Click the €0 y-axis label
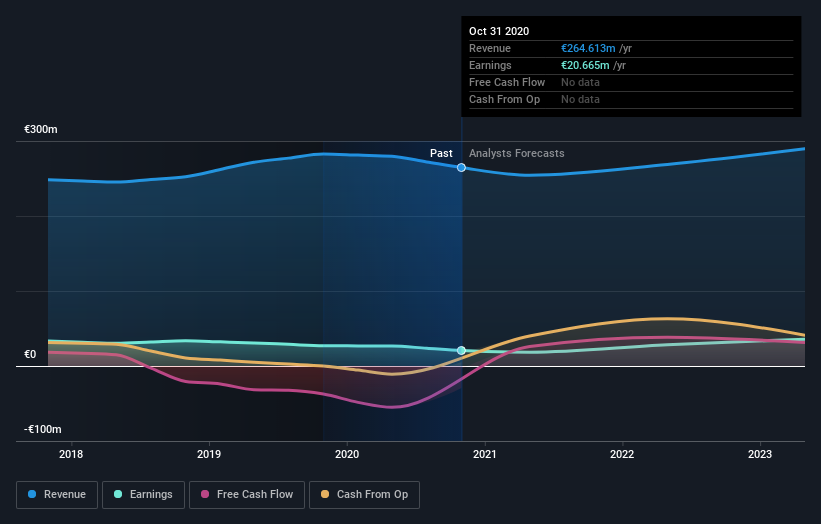 (x=30, y=354)
